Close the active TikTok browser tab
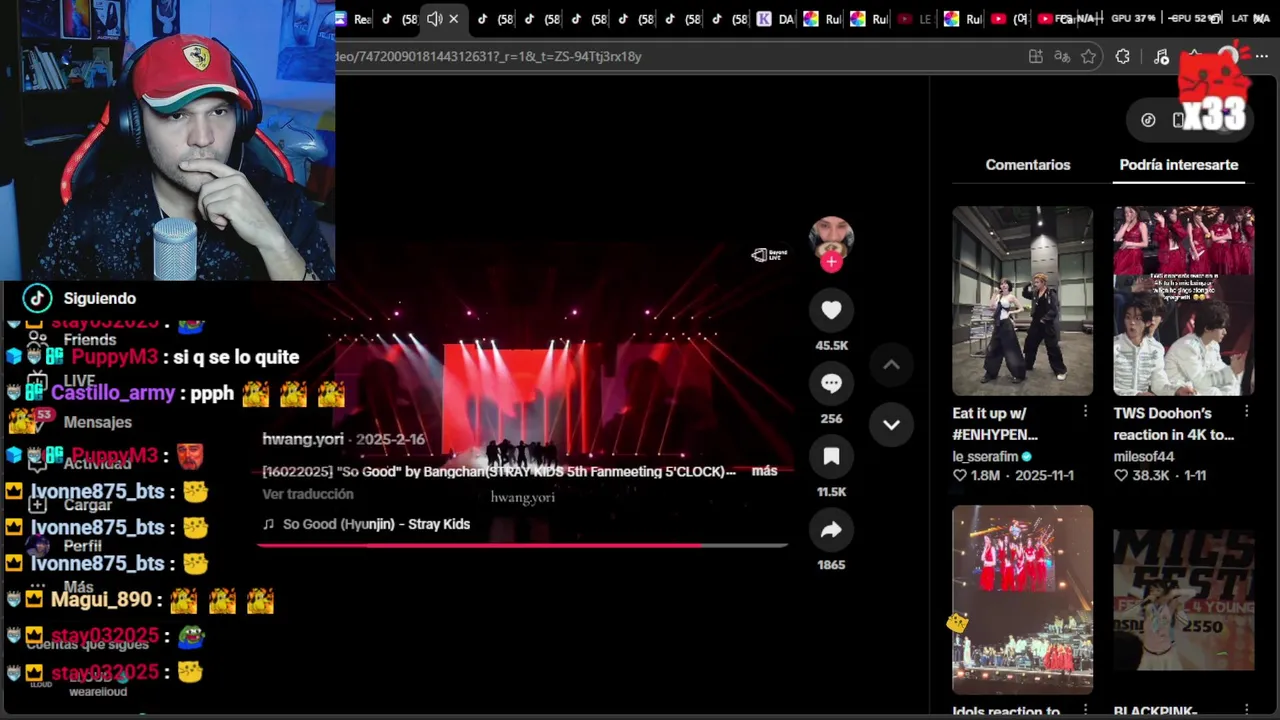This screenshot has width=1280, height=720. pos(453,19)
